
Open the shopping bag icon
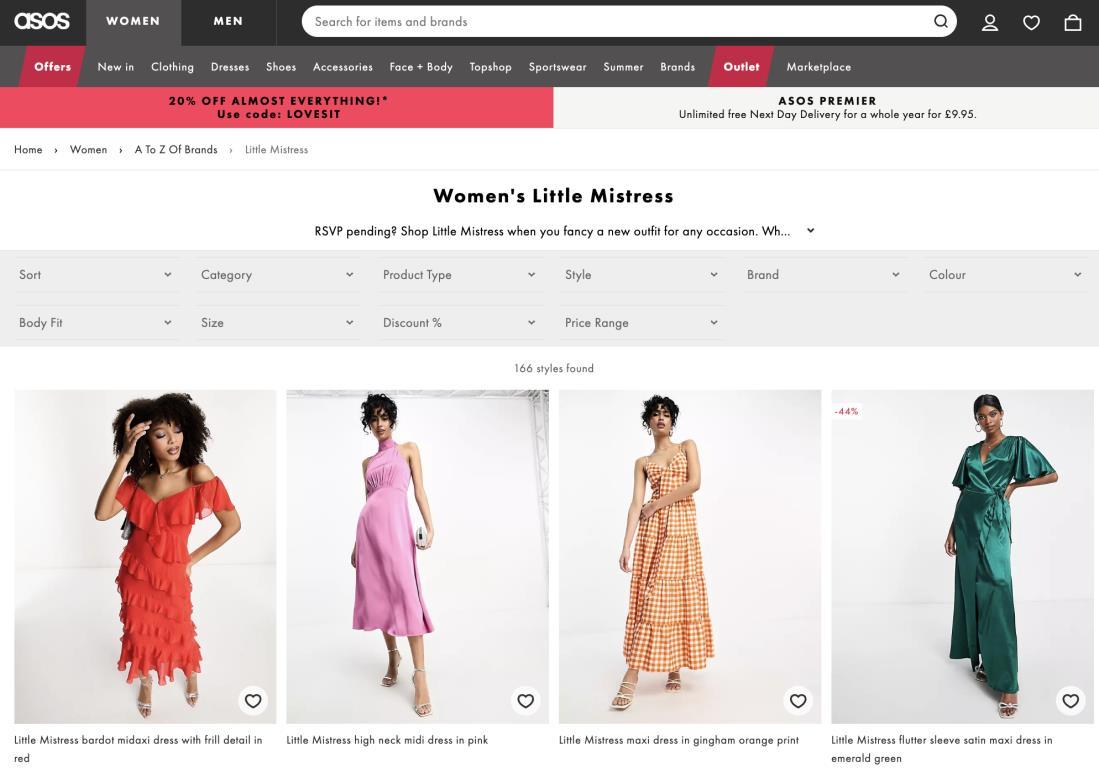[1073, 22]
